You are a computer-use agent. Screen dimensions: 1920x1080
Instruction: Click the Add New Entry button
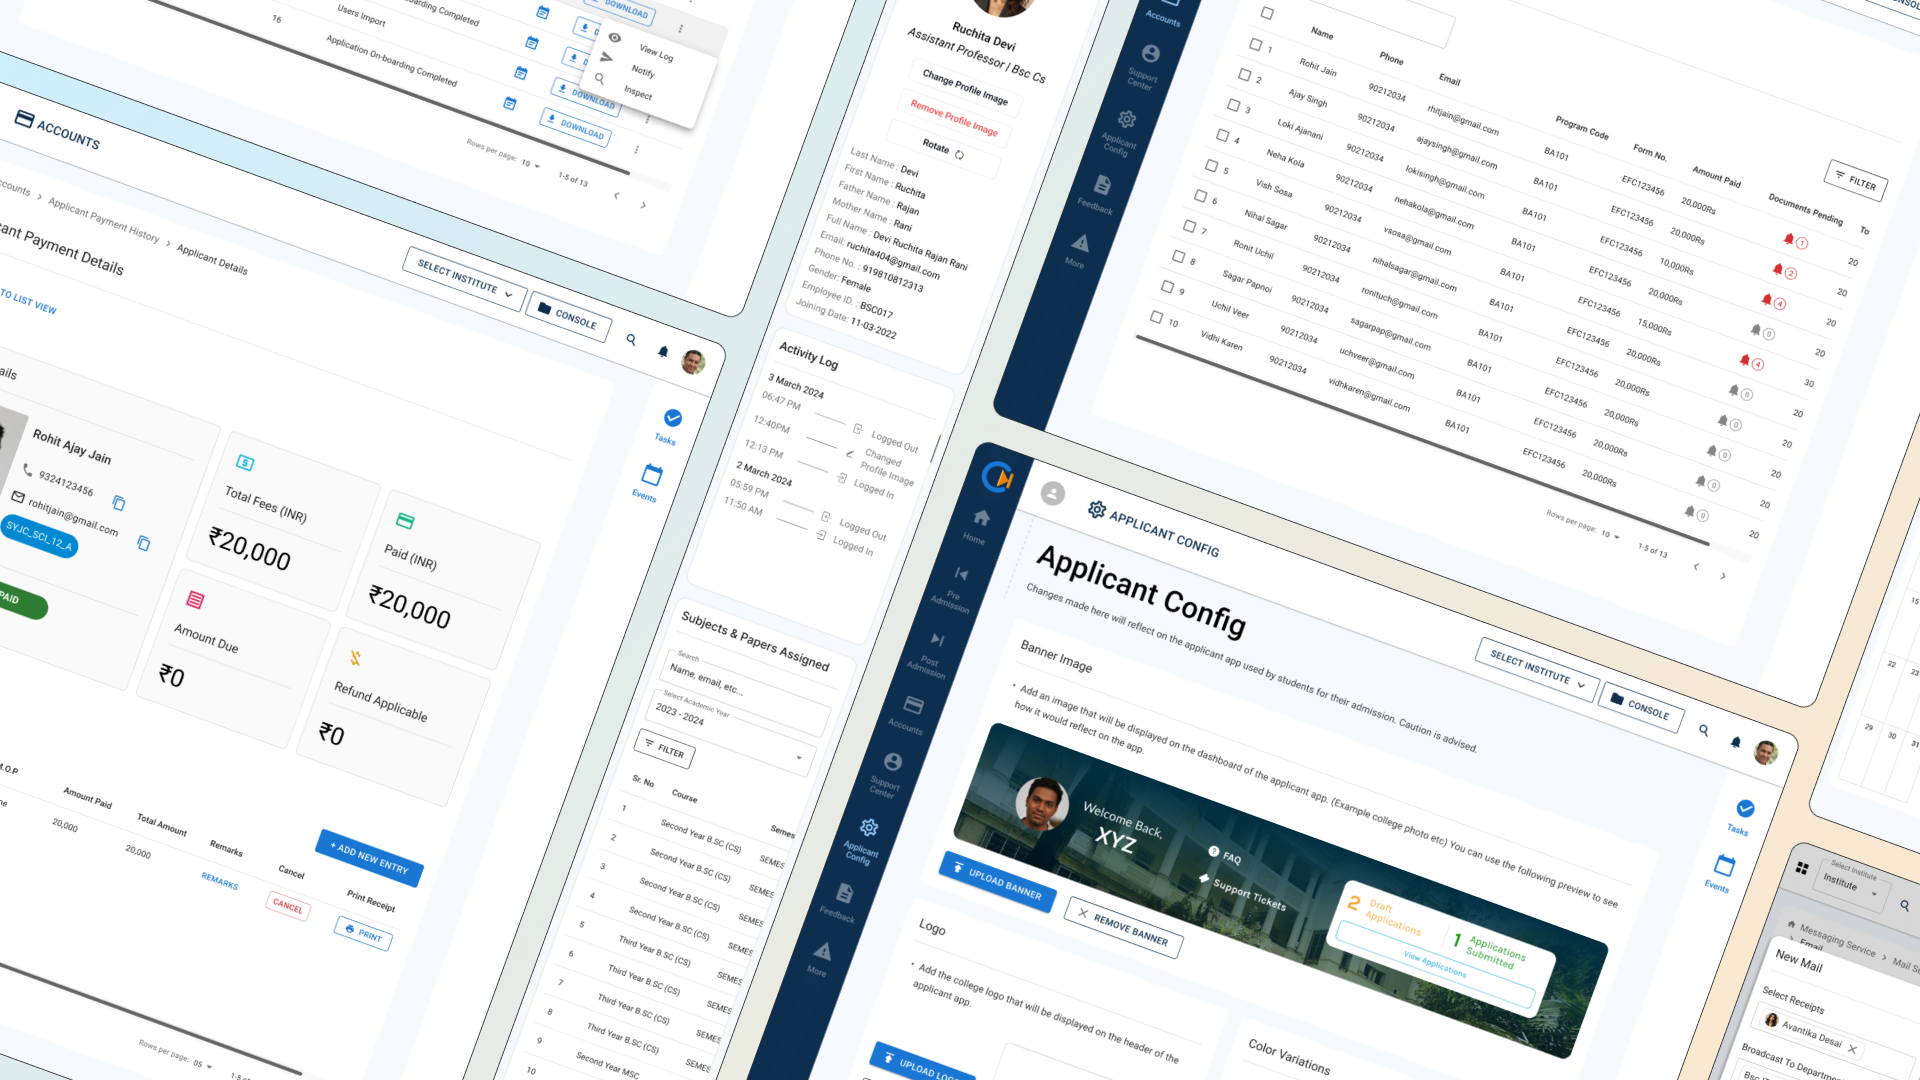(x=370, y=858)
